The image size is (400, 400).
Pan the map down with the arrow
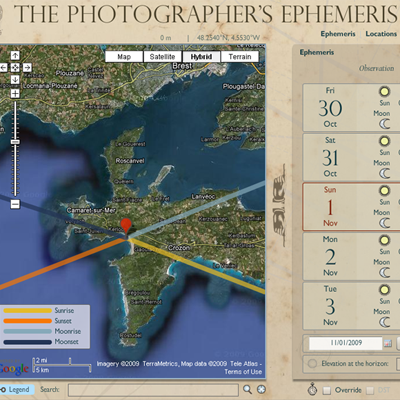pos(15,80)
